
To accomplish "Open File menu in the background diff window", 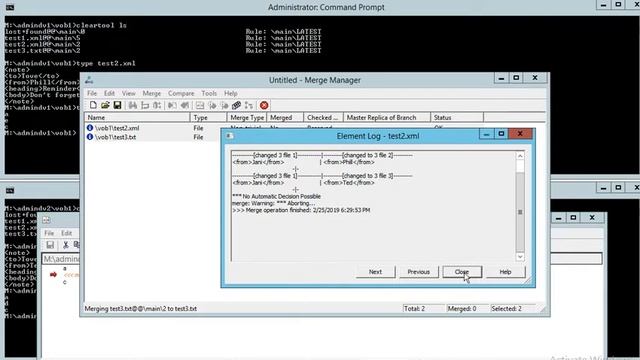I will click(x=49, y=233).
